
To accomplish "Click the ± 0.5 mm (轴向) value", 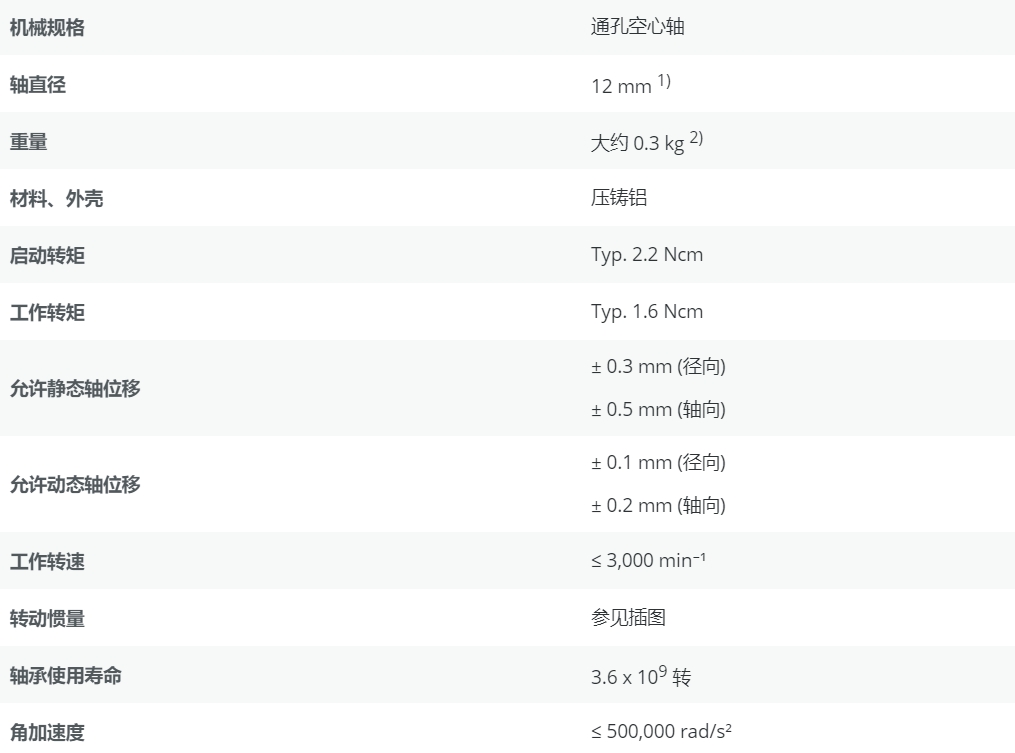I will click(x=658, y=410).
